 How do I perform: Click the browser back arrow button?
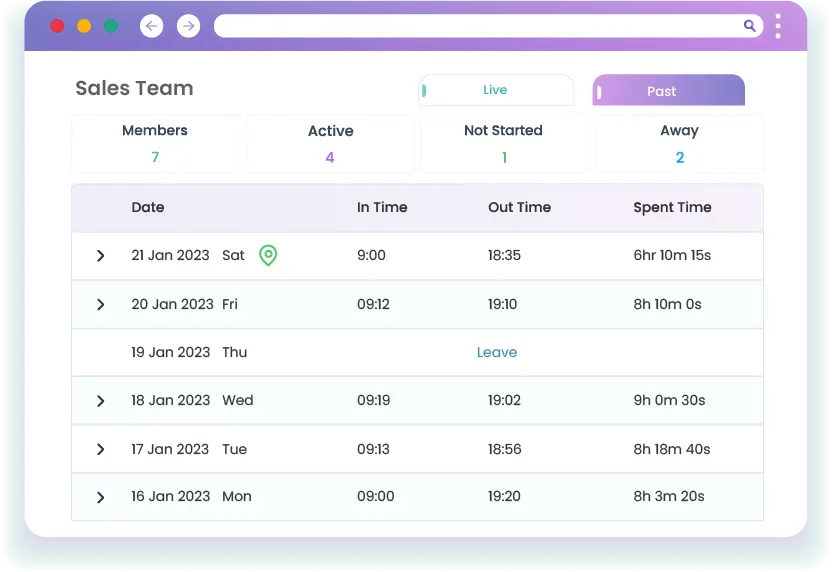pos(151,26)
